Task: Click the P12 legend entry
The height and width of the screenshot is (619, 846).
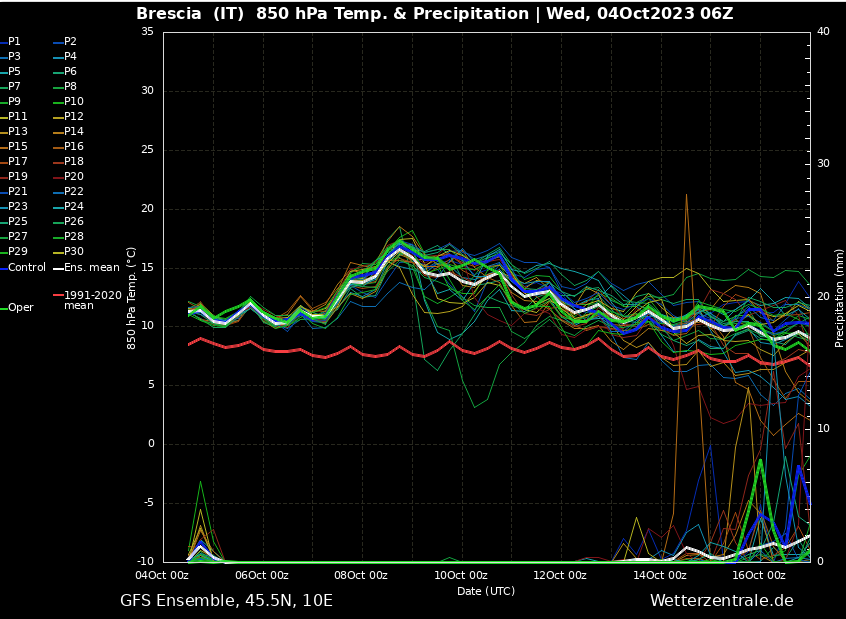Action: coord(69,117)
